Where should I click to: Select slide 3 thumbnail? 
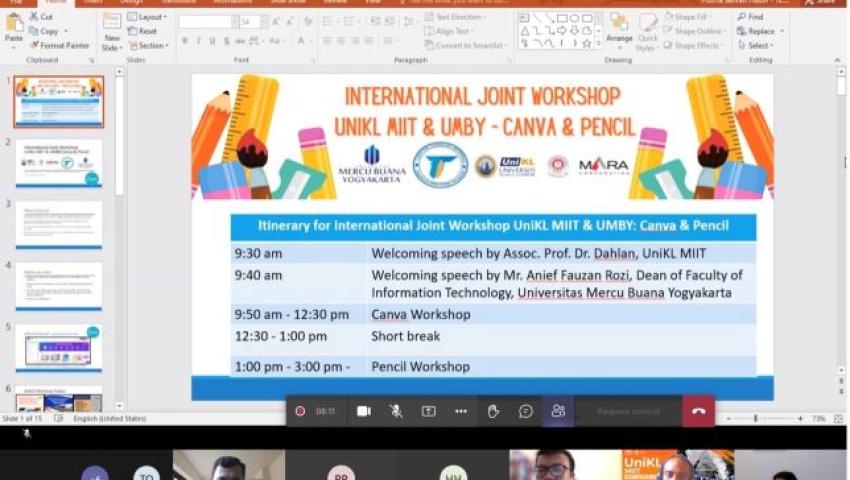point(59,225)
